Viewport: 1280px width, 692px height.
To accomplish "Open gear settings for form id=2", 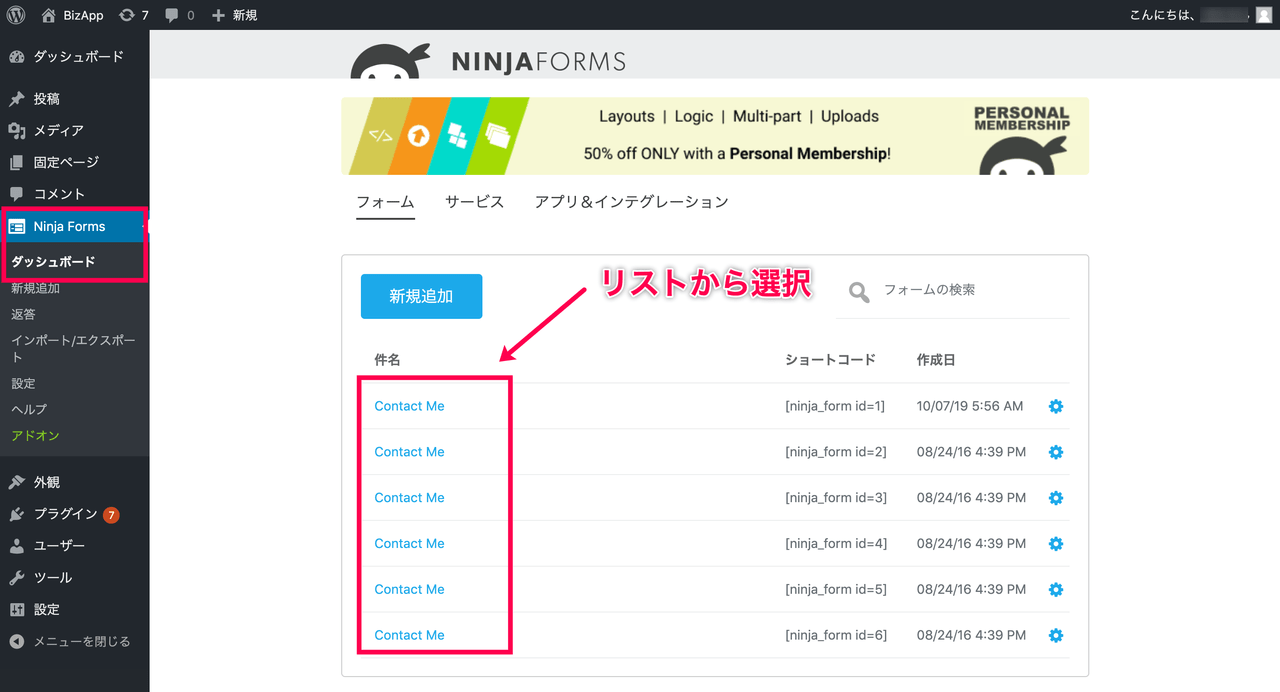I will (x=1056, y=452).
